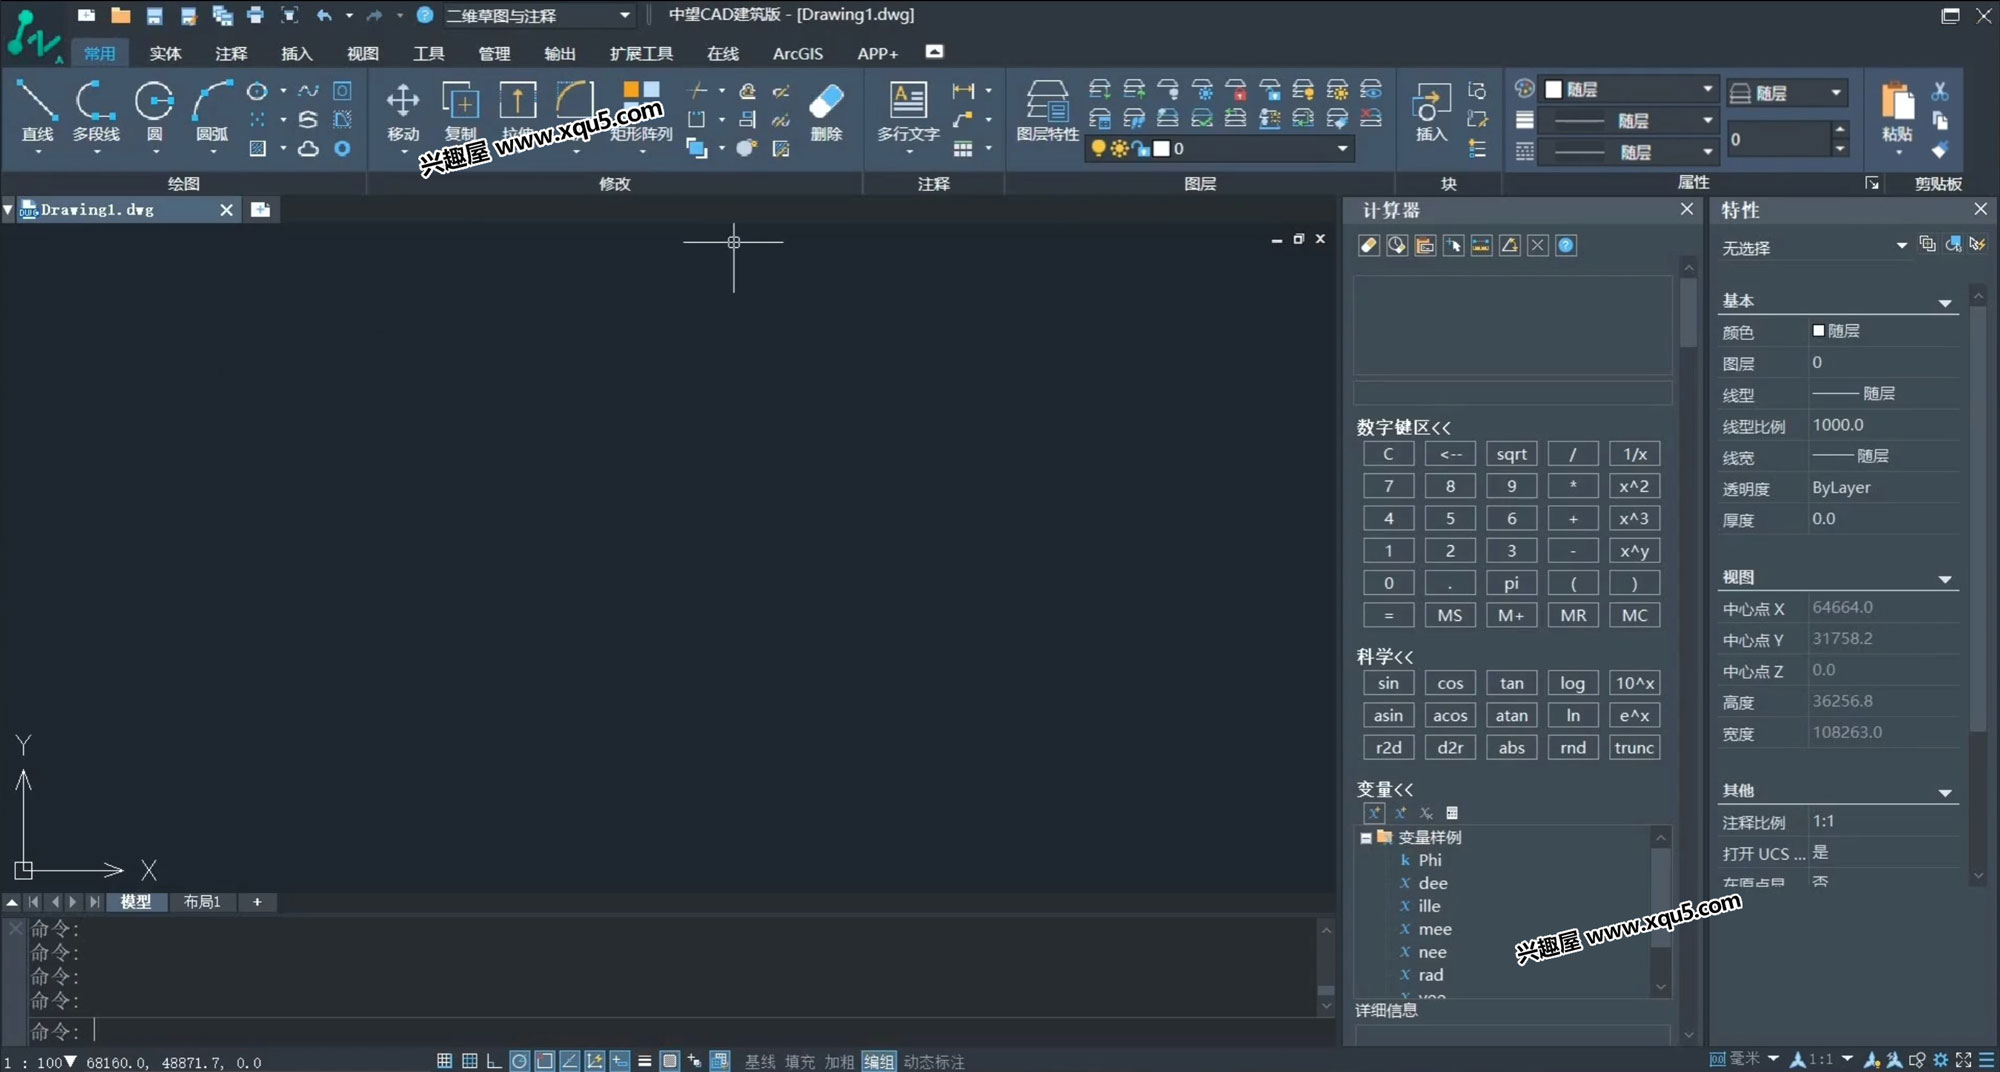Click the calculator C clear button
Image resolution: width=2000 pixels, height=1072 pixels.
point(1388,454)
